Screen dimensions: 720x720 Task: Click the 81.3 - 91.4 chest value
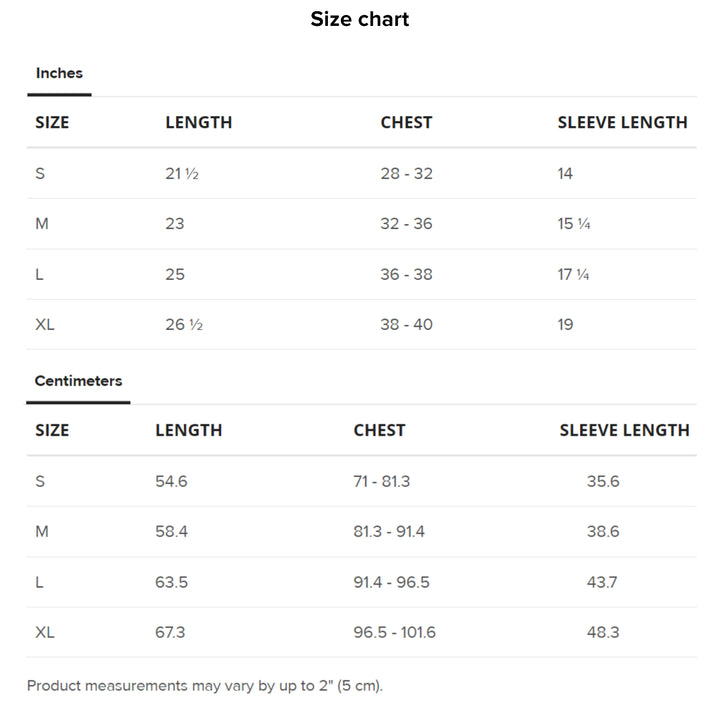389,531
